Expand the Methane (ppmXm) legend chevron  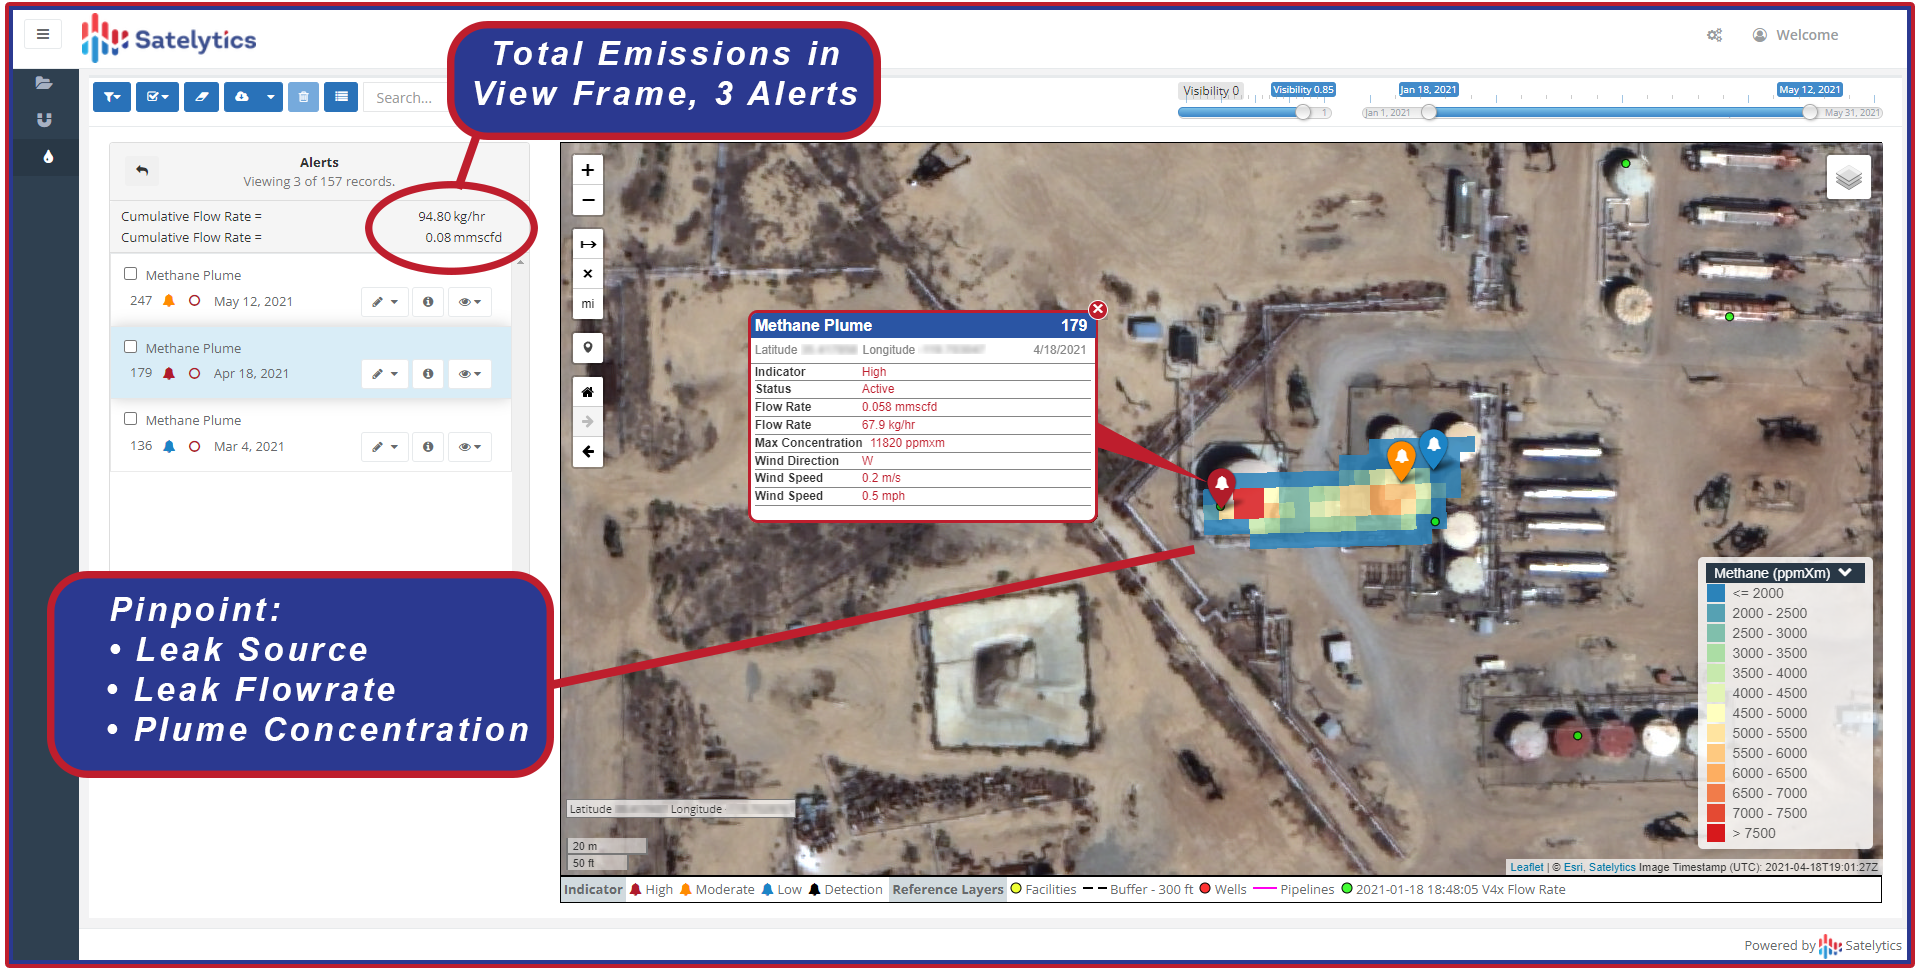(x=1845, y=573)
